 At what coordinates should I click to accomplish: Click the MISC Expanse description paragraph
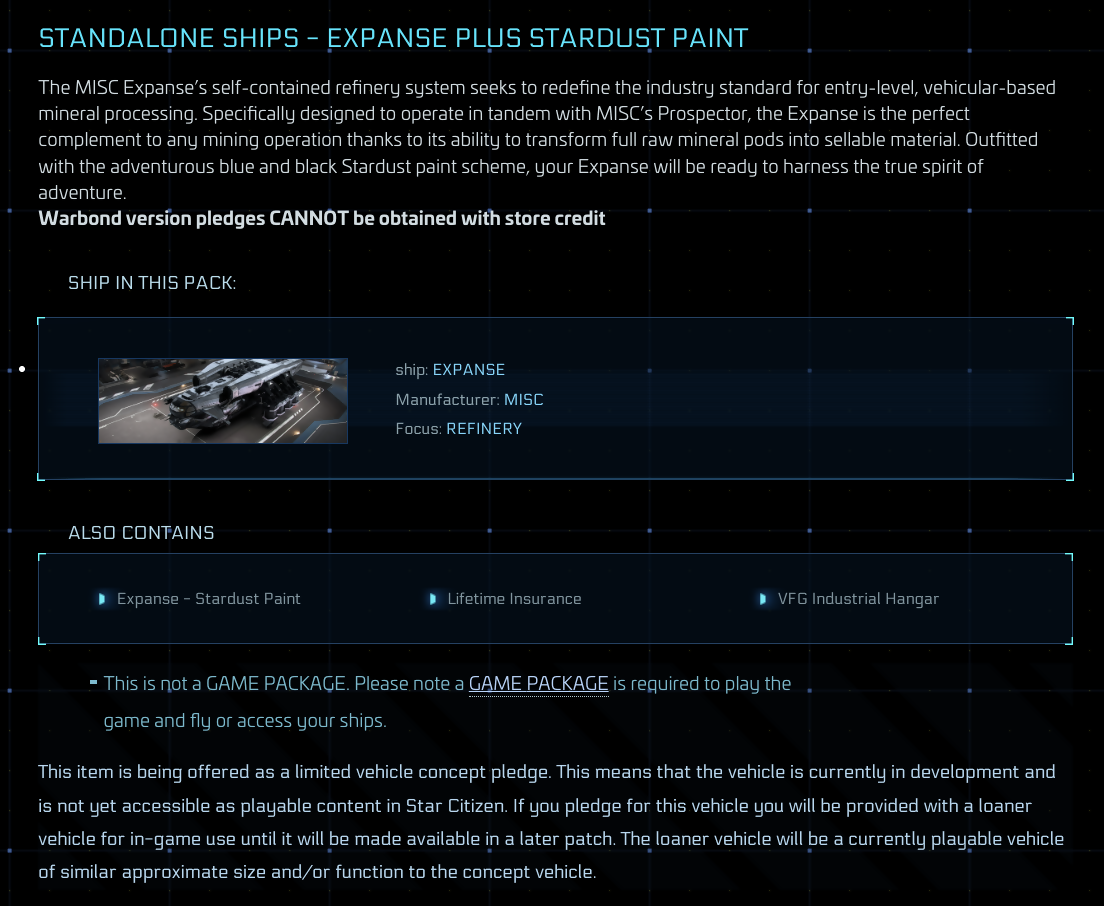pos(547,139)
